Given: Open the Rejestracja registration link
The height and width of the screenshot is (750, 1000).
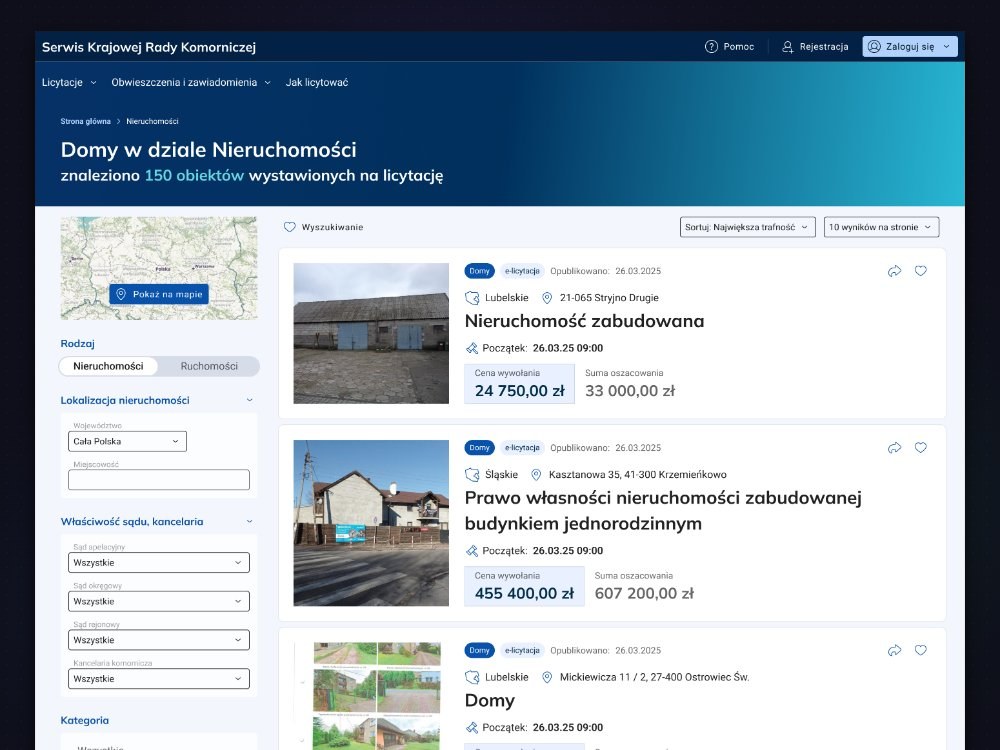Looking at the screenshot, I should point(815,47).
